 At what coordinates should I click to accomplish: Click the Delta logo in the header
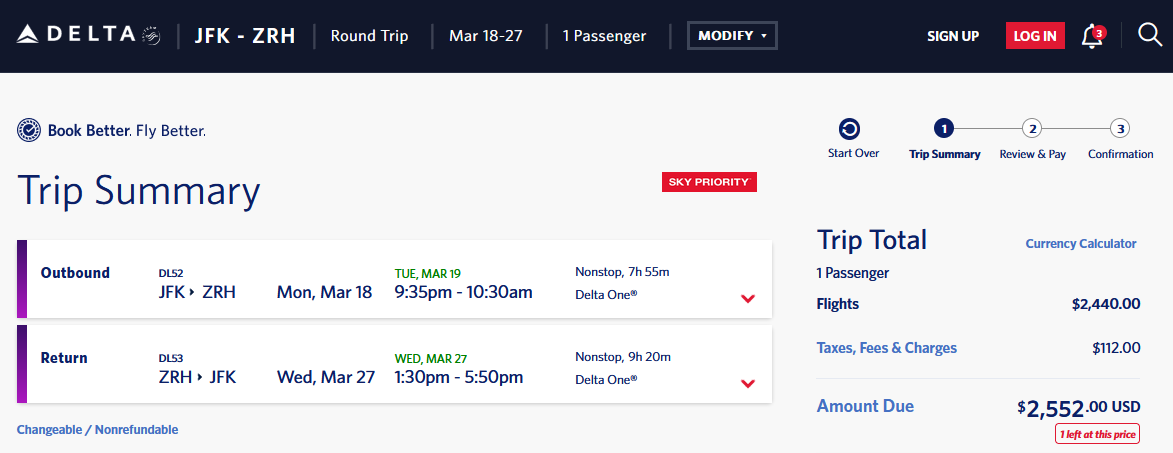(x=89, y=34)
